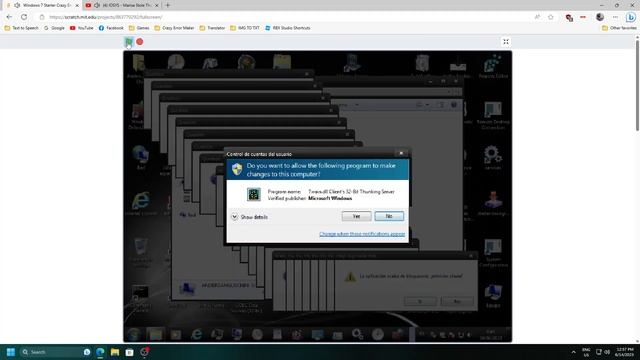The height and width of the screenshot is (360, 640).
Task: Open the taskbar clock and date
Action: point(624,352)
